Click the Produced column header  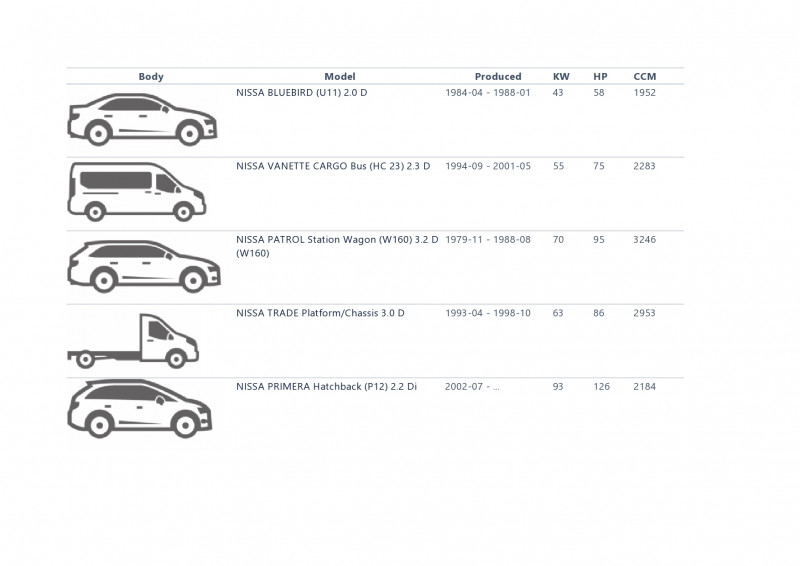tap(498, 77)
